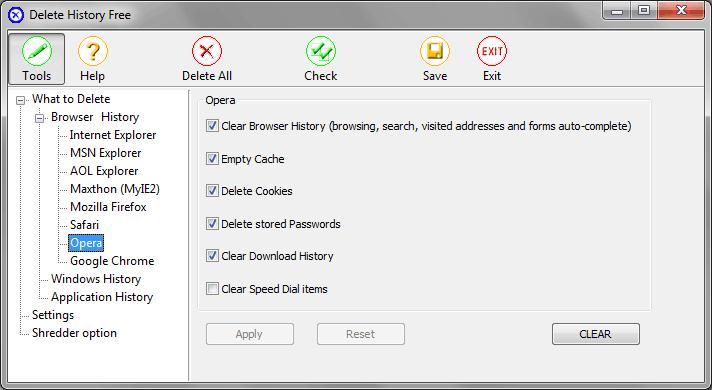This screenshot has width=712, height=390.
Task: Maximize the Delete History Free window
Action: coord(643,11)
